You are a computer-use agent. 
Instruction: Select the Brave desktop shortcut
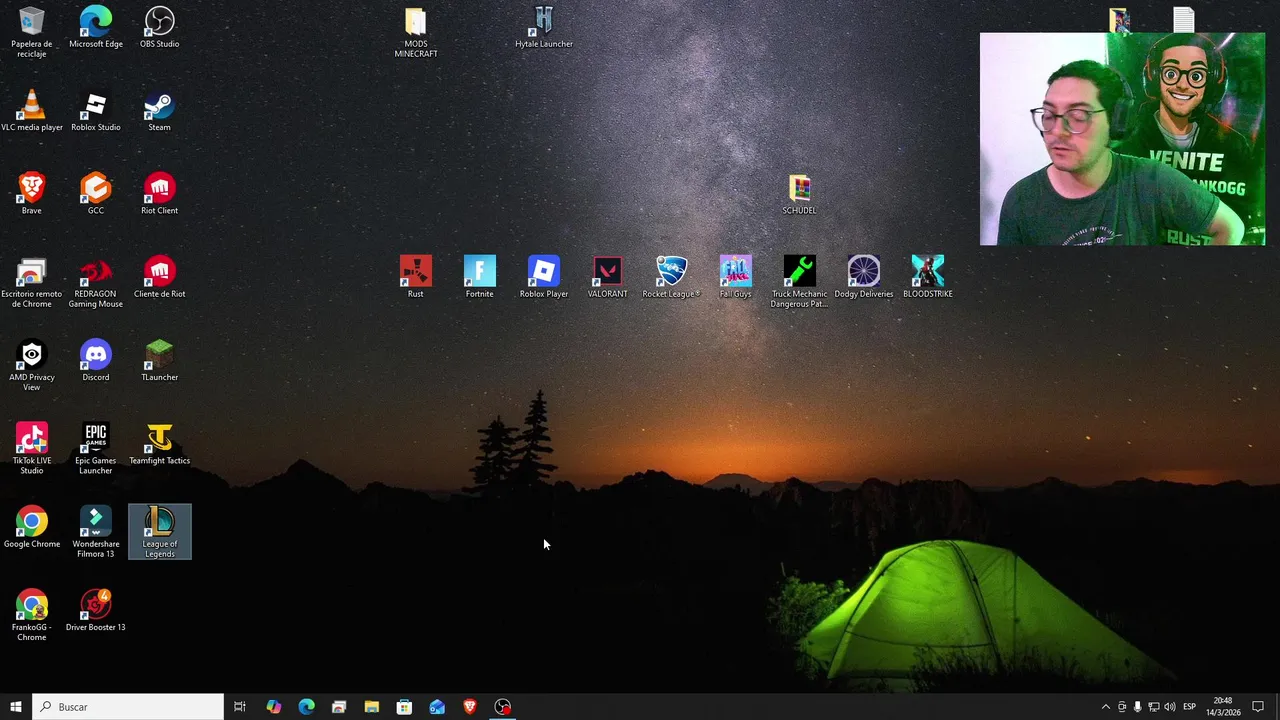pyautogui.click(x=32, y=194)
